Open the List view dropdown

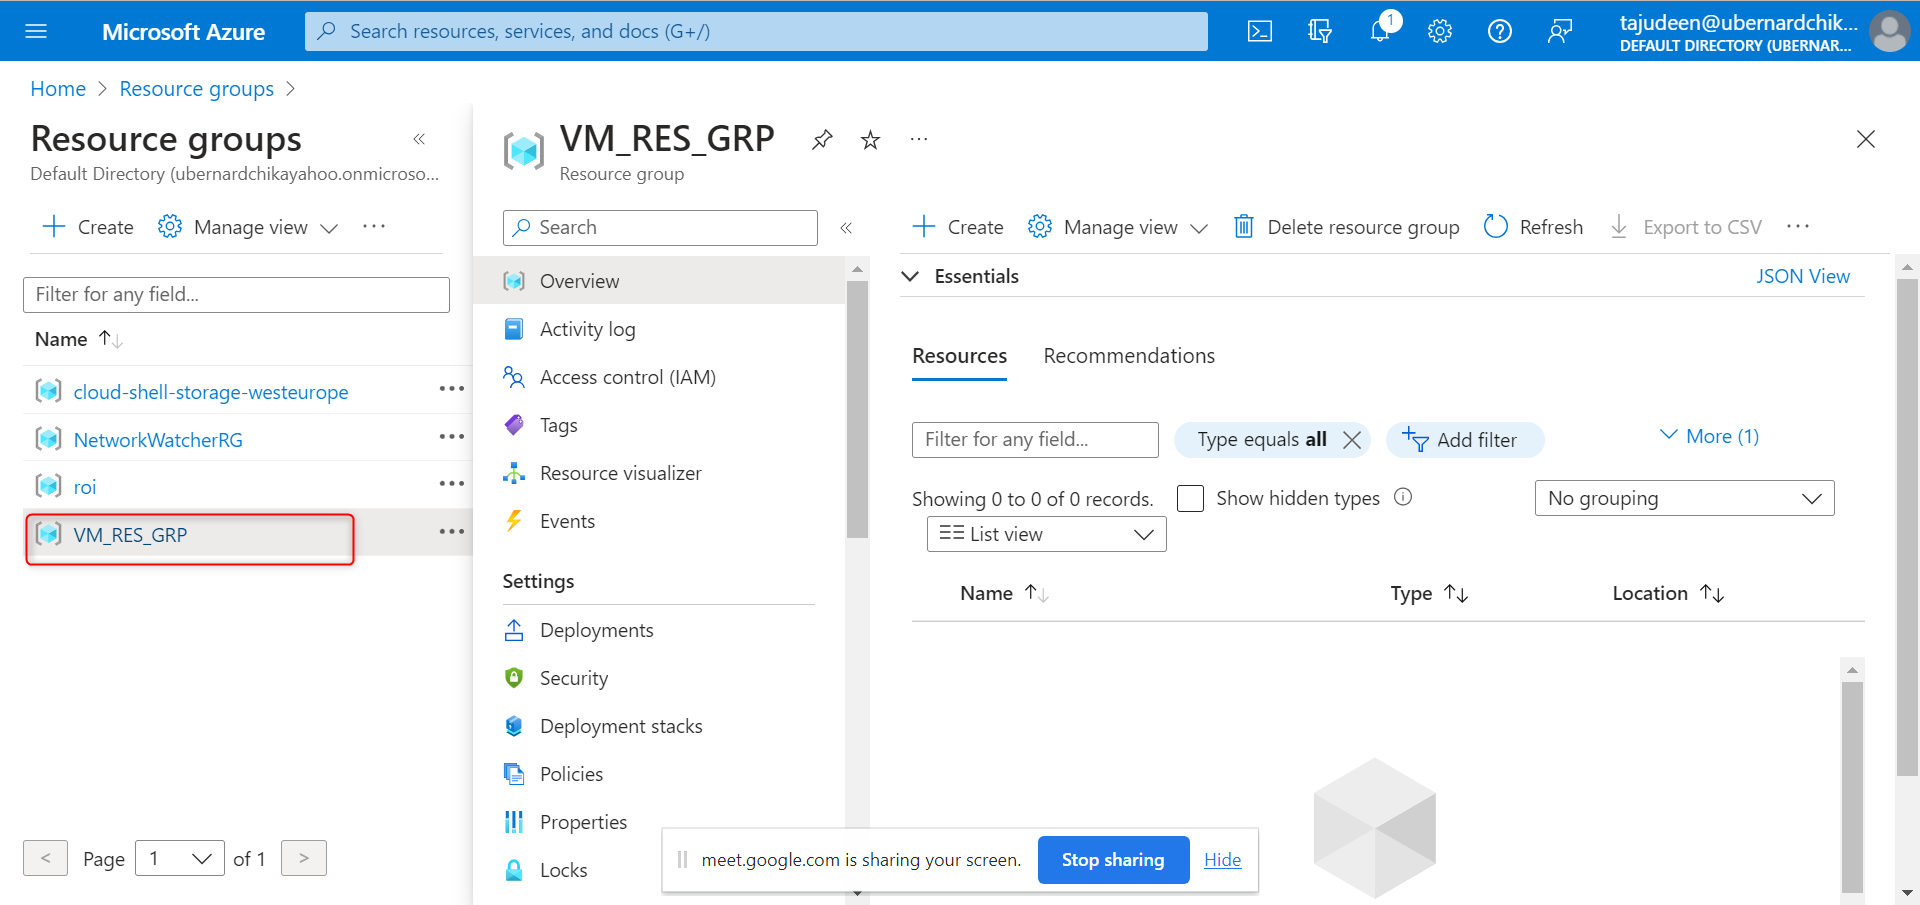pyautogui.click(x=1045, y=533)
